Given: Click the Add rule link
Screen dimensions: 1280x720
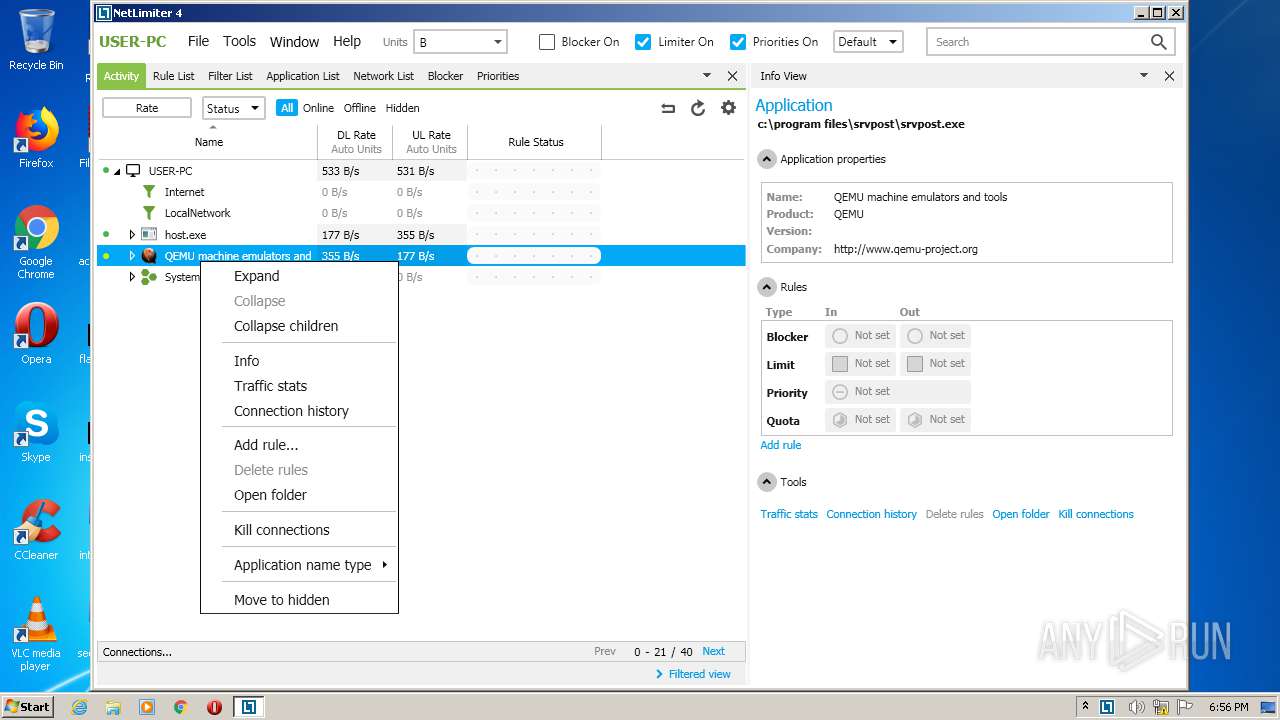Looking at the screenshot, I should click(x=780, y=445).
